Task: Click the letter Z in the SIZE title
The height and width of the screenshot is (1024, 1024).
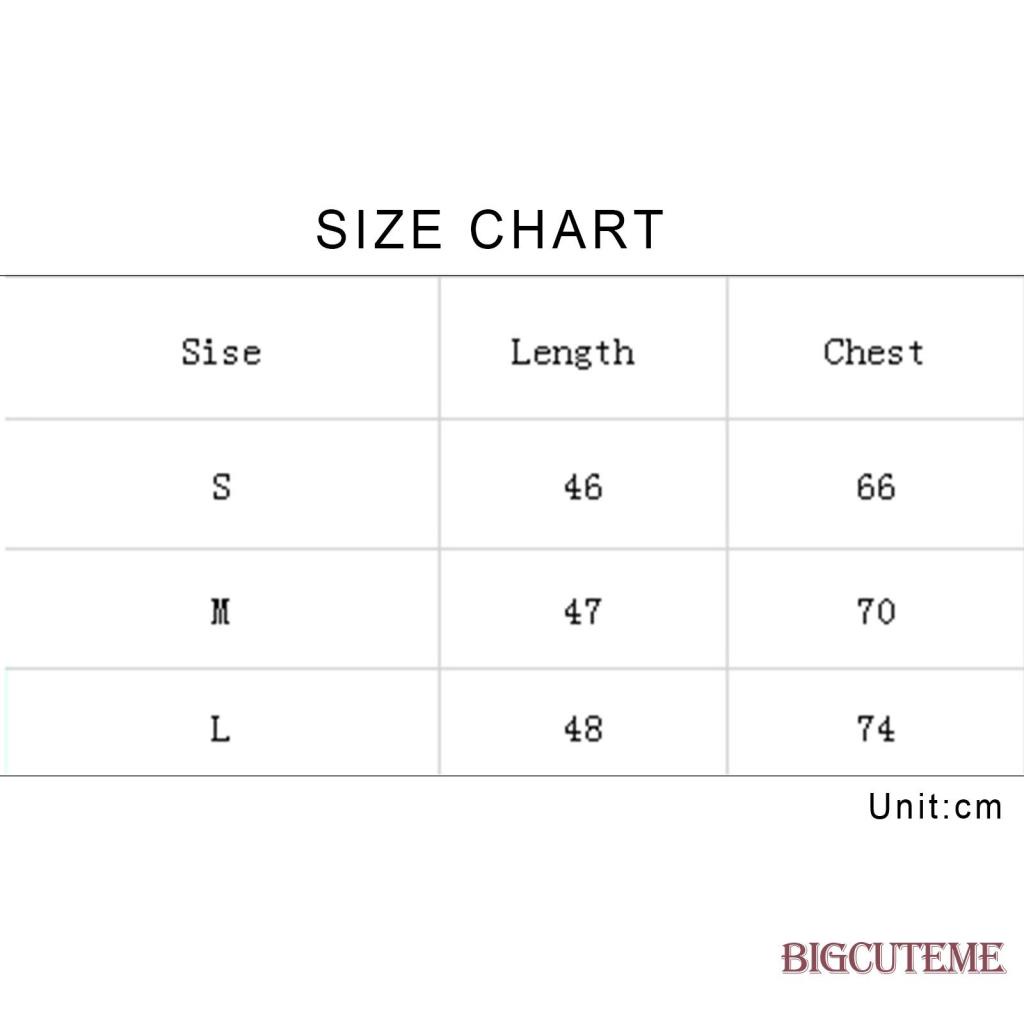Action: [387, 230]
